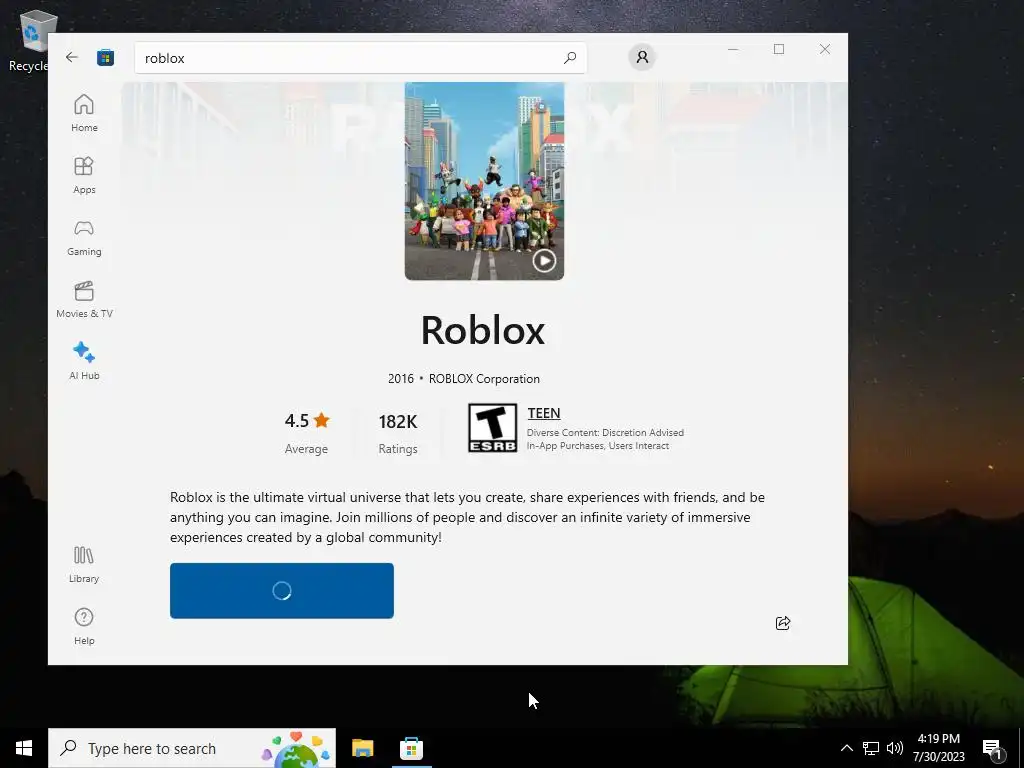Open Apps section in the sidebar
This screenshot has height=768, width=1024.
pyautogui.click(x=84, y=175)
